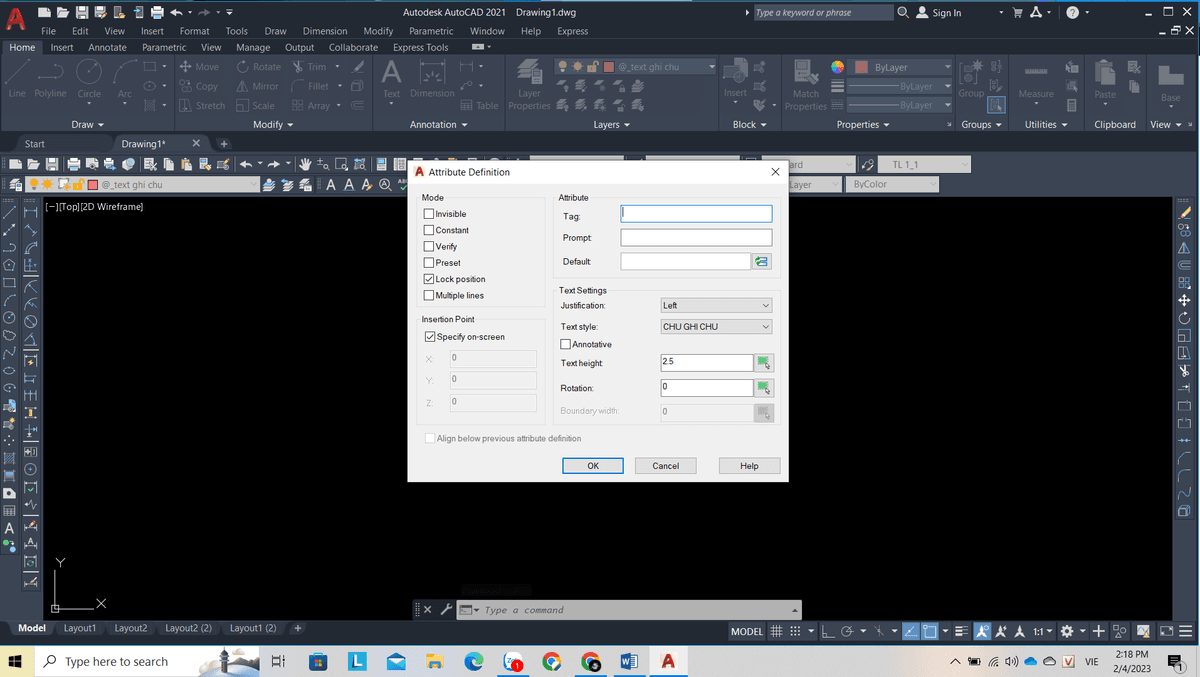Uncheck the Lock position checkbox
This screenshot has width=1200, height=677.
click(429, 279)
